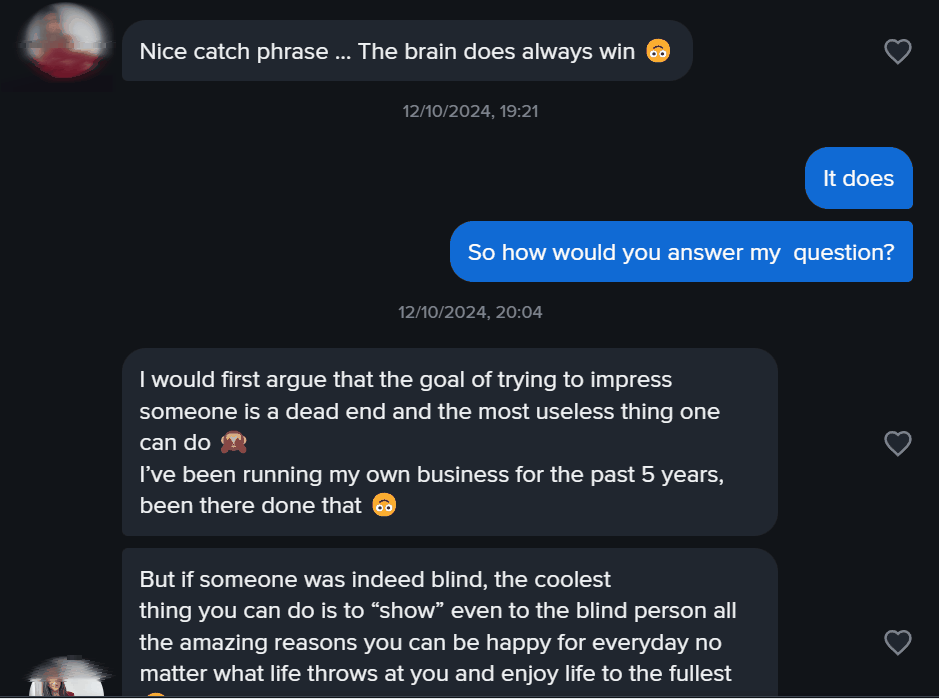Click the "But if someone was indeed blind" line

coord(375,580)
